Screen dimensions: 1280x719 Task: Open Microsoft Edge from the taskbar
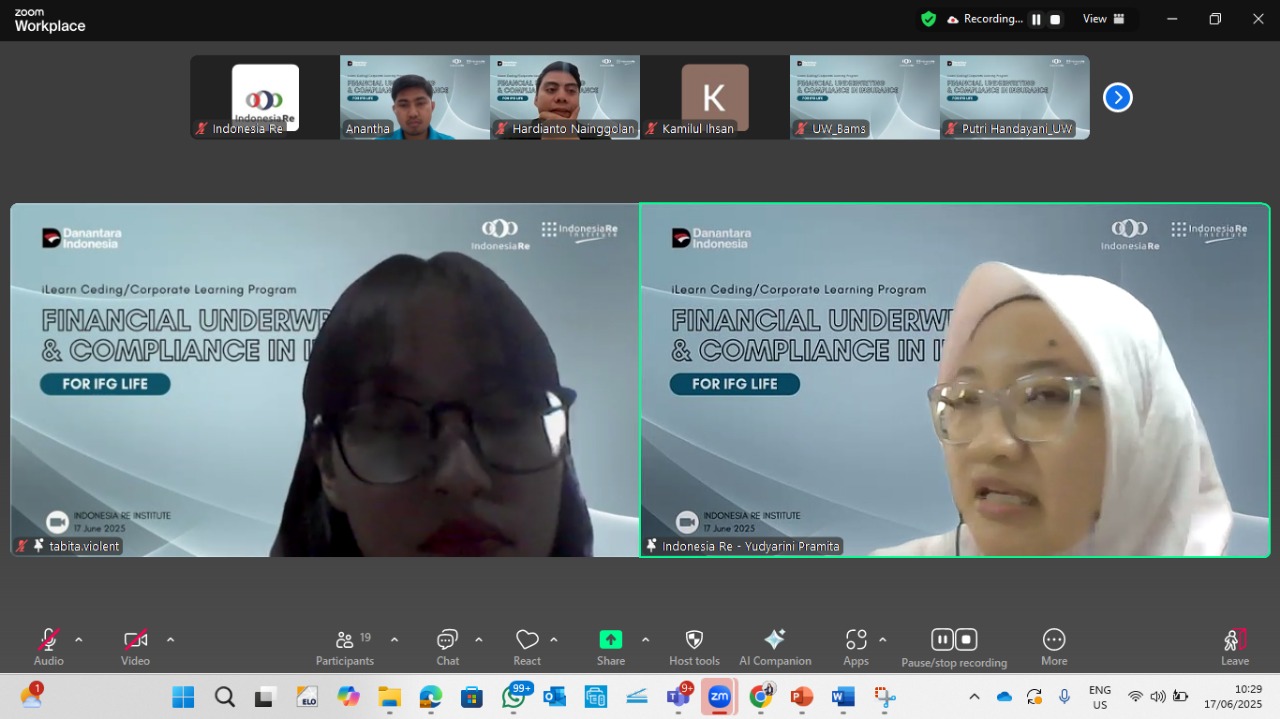(431, 697)
